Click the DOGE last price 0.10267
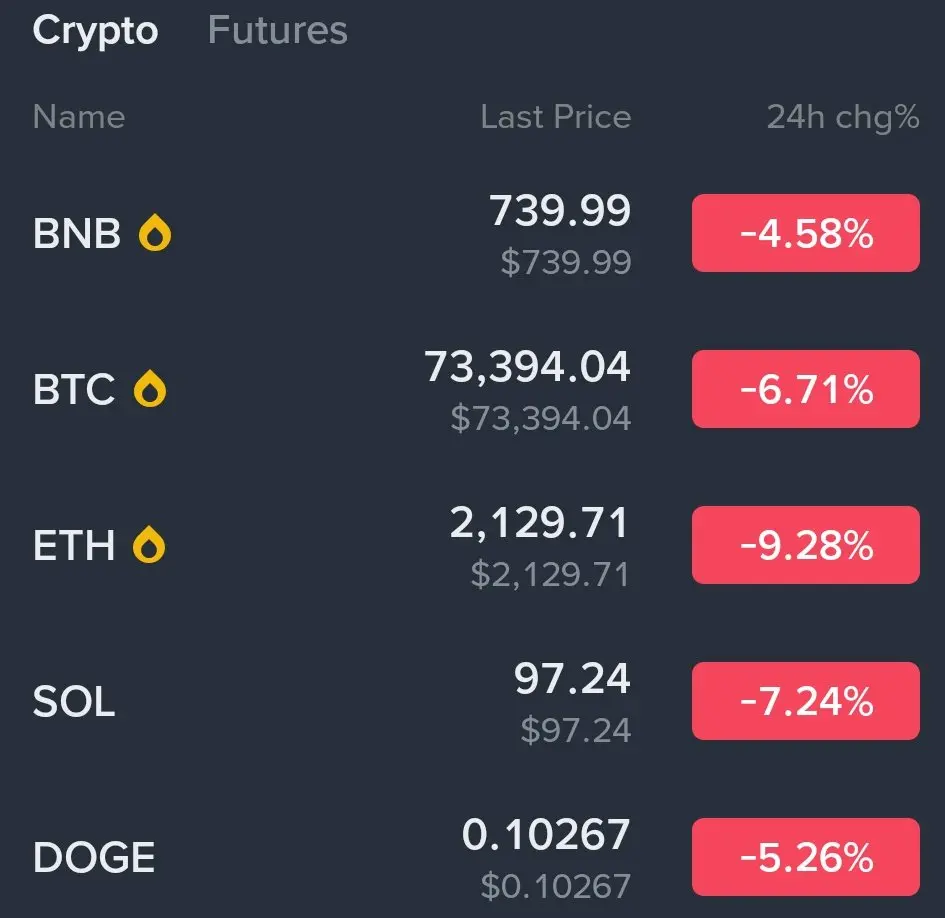The width and height of the screenshot is (945, 918). [546, 834]
